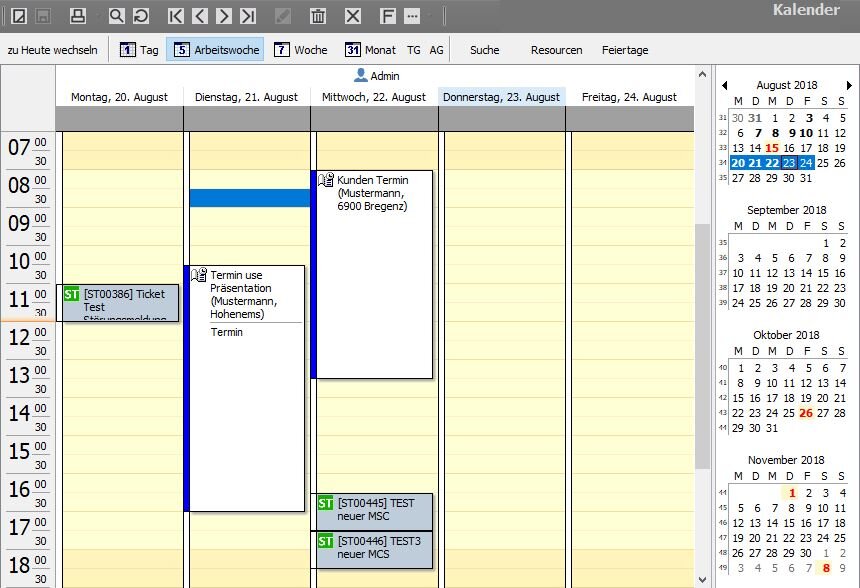Open the three-dots more options button
860x588 pixels.
pyautogui.click(x=412, y=16)
